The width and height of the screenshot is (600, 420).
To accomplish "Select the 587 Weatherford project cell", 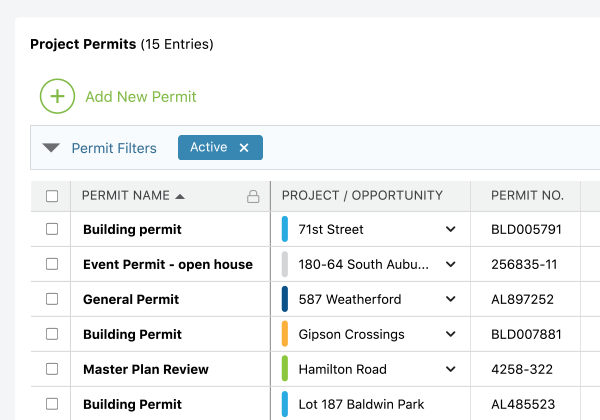I will [370, 299].
